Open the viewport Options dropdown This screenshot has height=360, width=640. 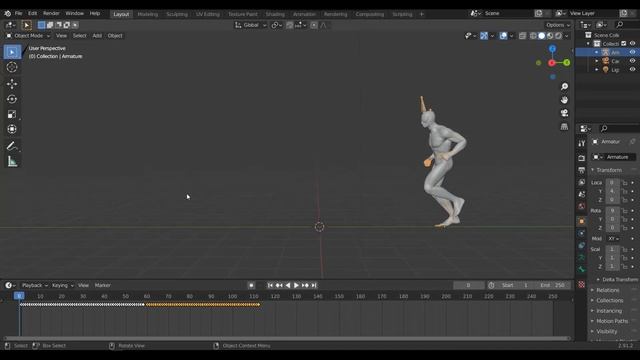(x=558, y=25)
